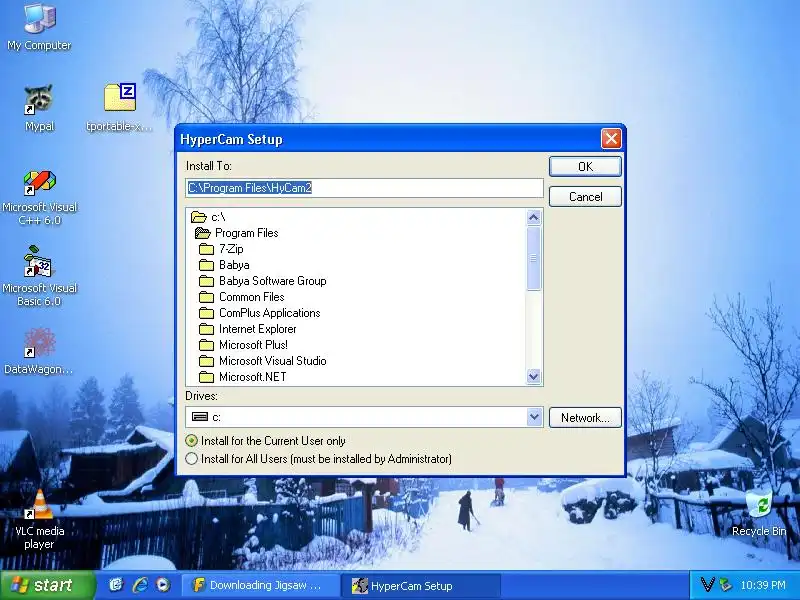Select the ComPlus Applications folder
Screen dimensions: 800x600
pyautogui.click(x=260, y=313)
